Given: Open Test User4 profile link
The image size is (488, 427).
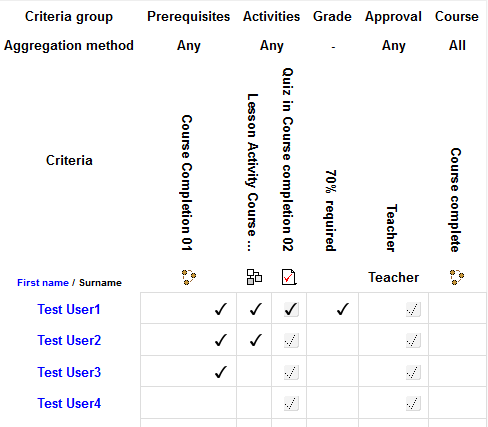Looking at the screenshot, I should pos(69,403).
